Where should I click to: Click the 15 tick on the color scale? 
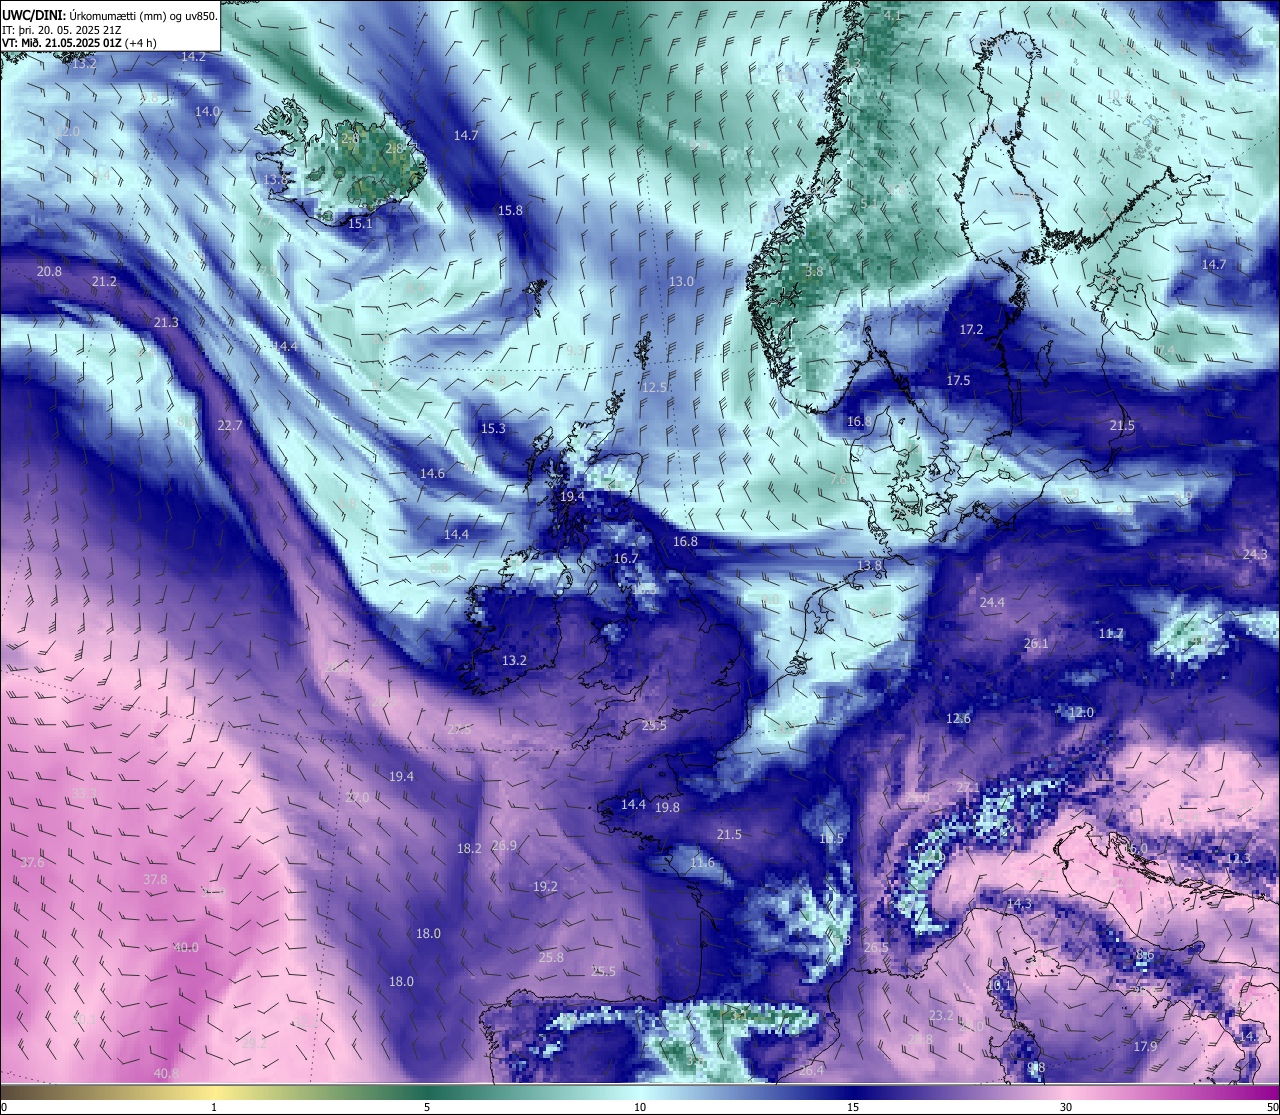click(852, 1106)
